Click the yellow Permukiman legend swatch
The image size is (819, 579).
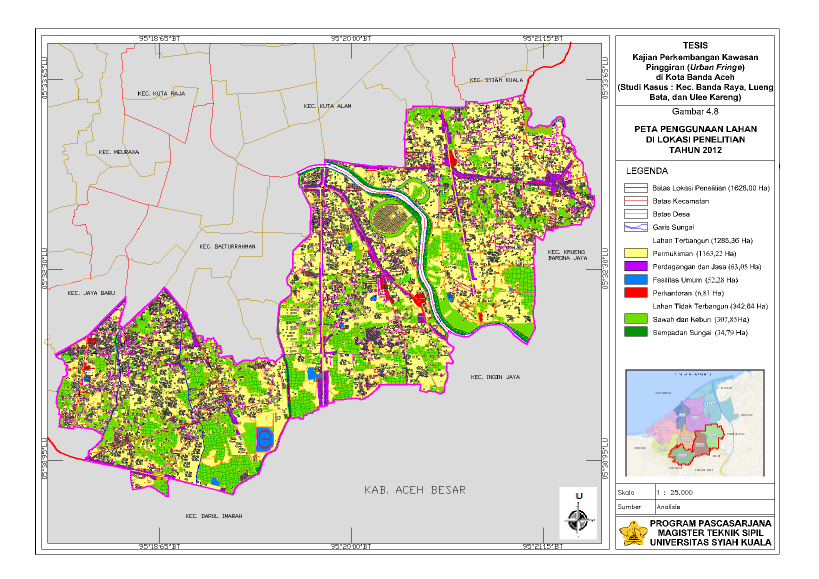pyautogui.click(x=636, y=253)
